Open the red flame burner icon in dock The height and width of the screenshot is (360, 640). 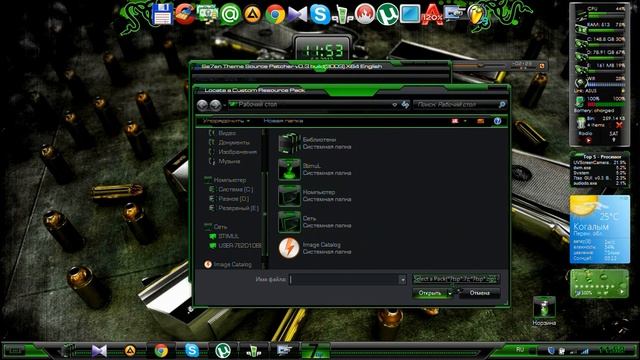click(365, 14)
